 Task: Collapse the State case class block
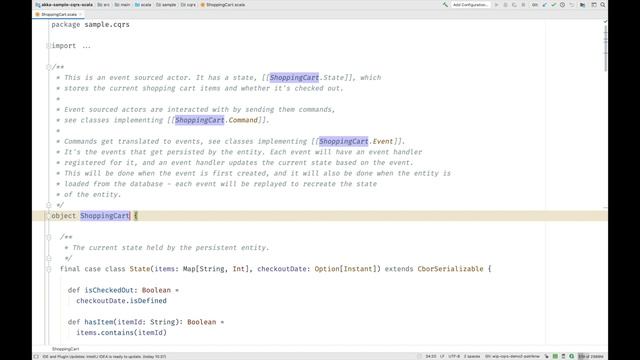click(49, 269)
